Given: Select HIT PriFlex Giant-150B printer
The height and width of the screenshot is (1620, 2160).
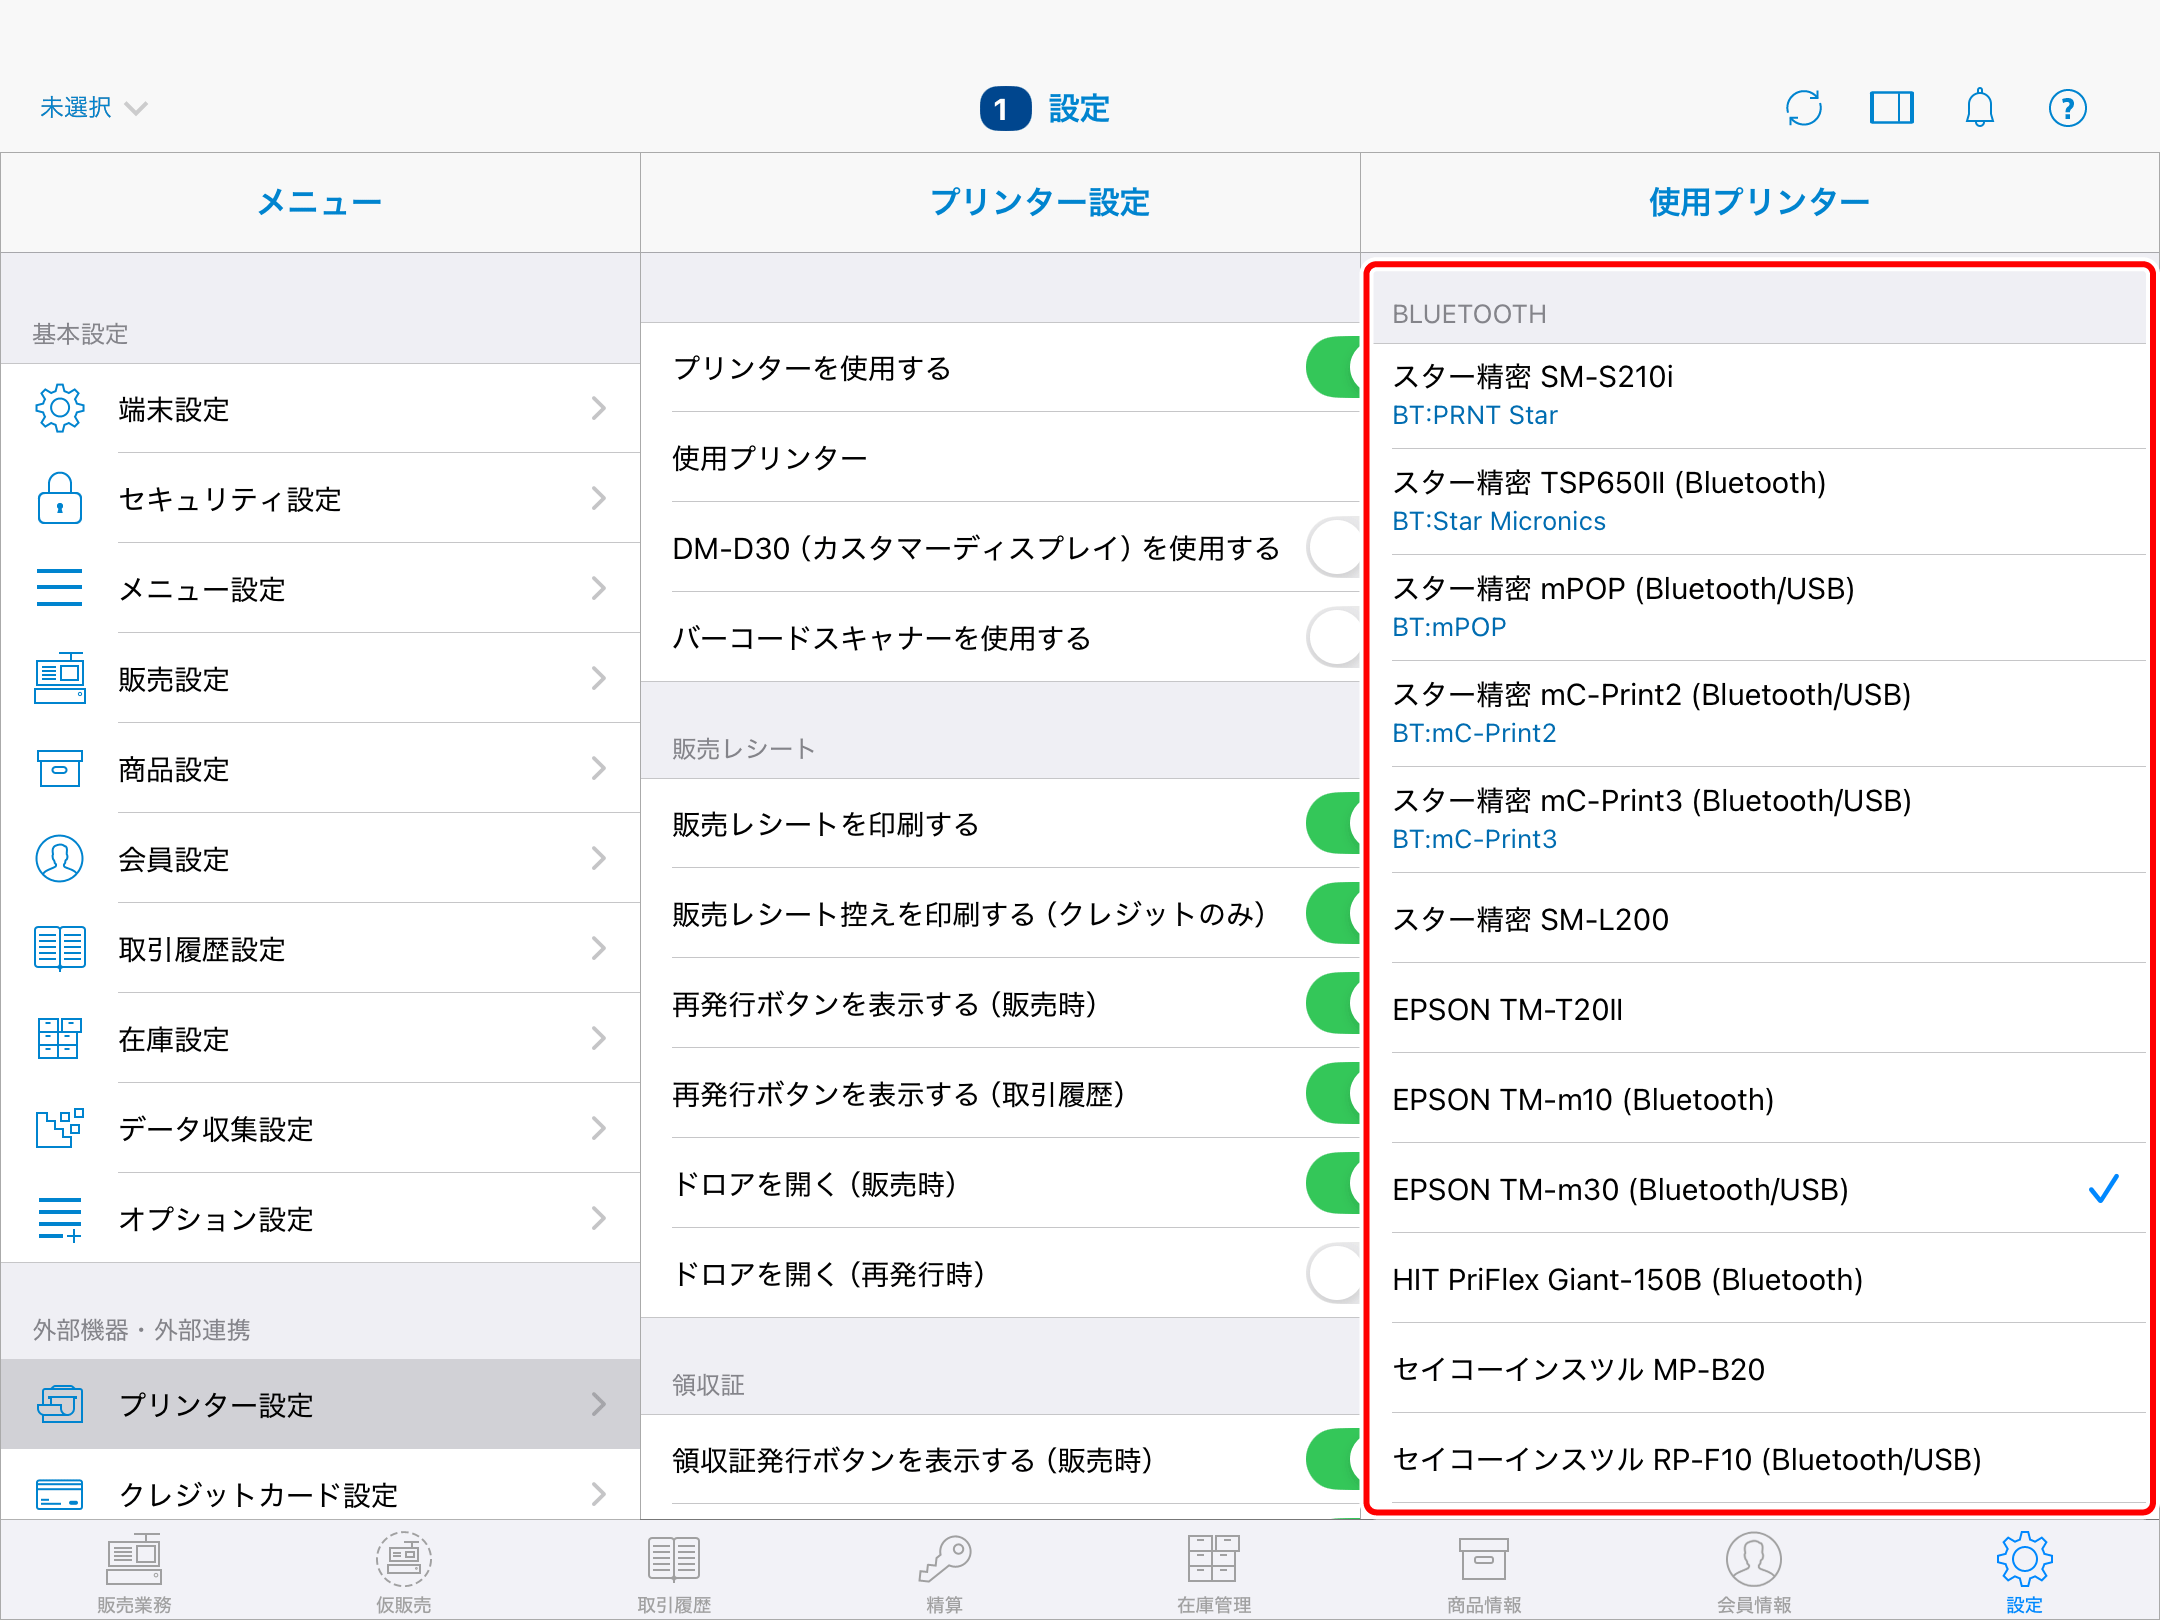Looking at the screenshot, I should pyautogui.click(x=1760, y=1279).
